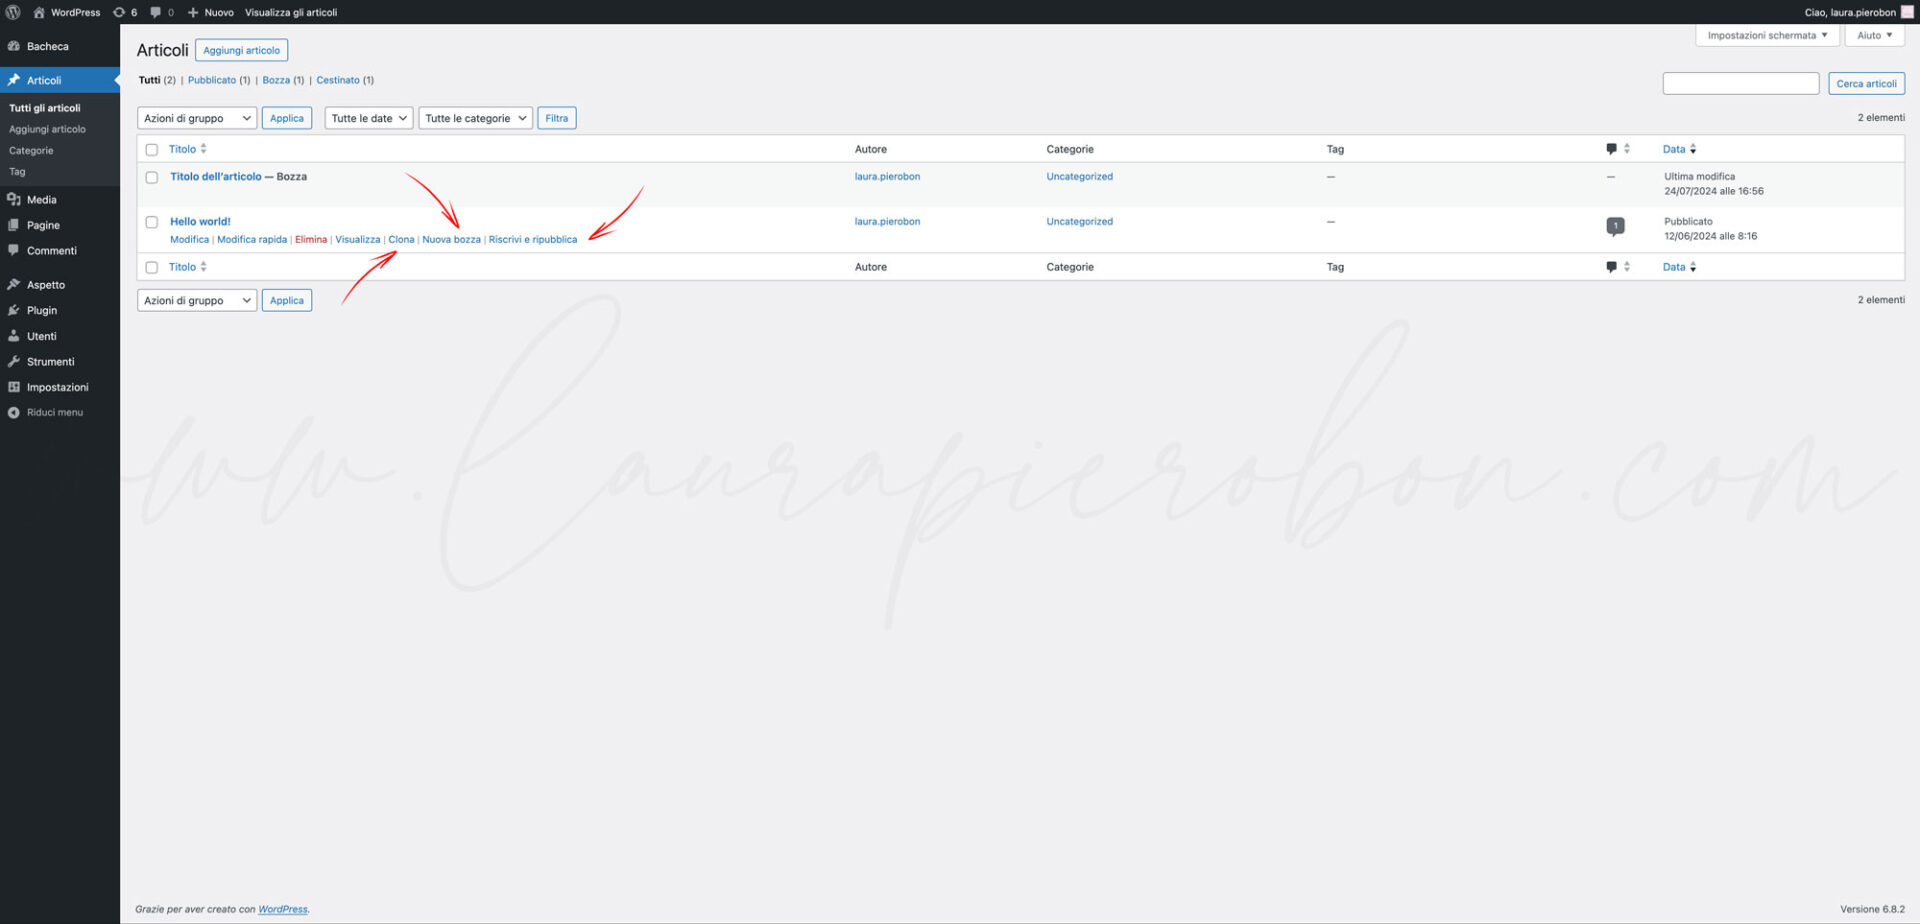Select the Hello world! row checkbox
The image size is (1920, 924).
click(x=152, y=223)
